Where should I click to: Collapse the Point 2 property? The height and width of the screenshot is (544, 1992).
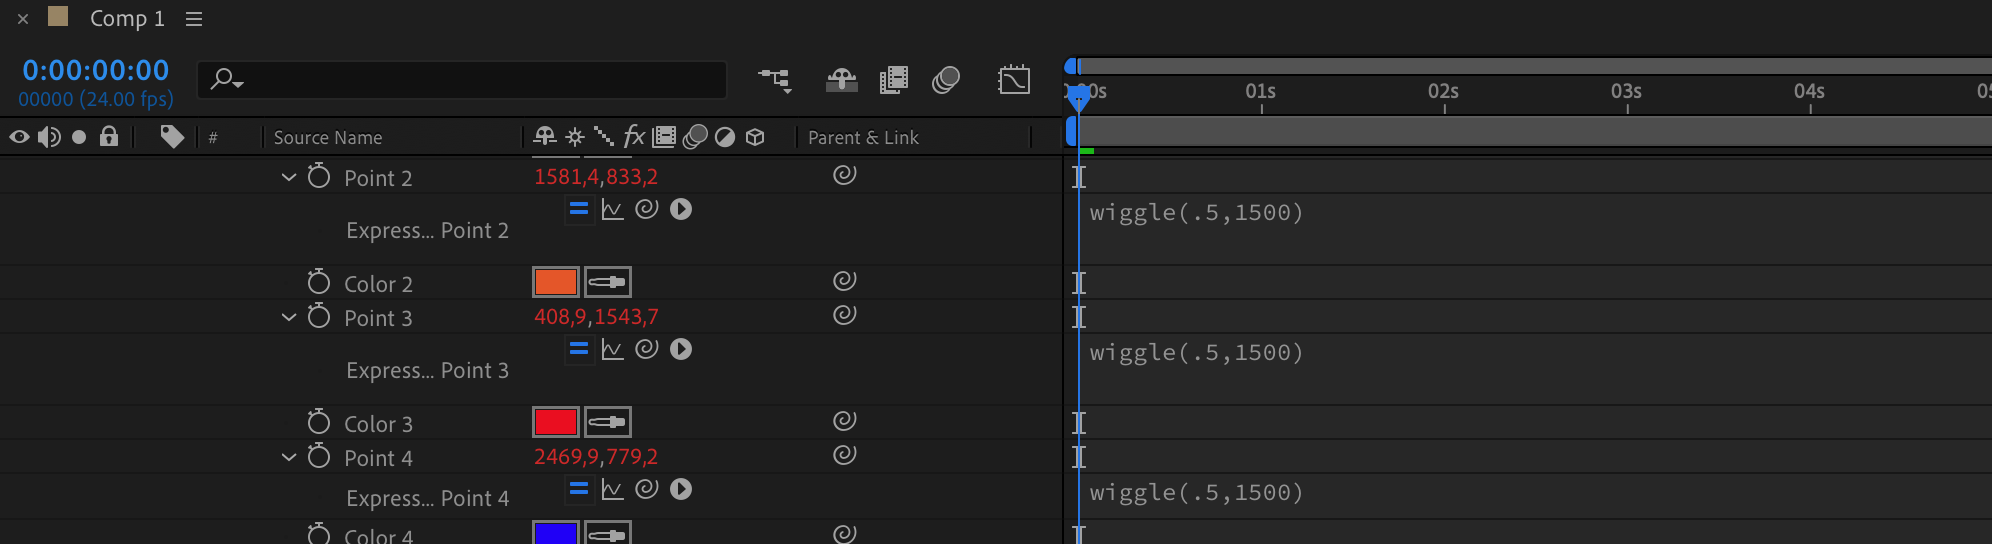click(289, 177)
